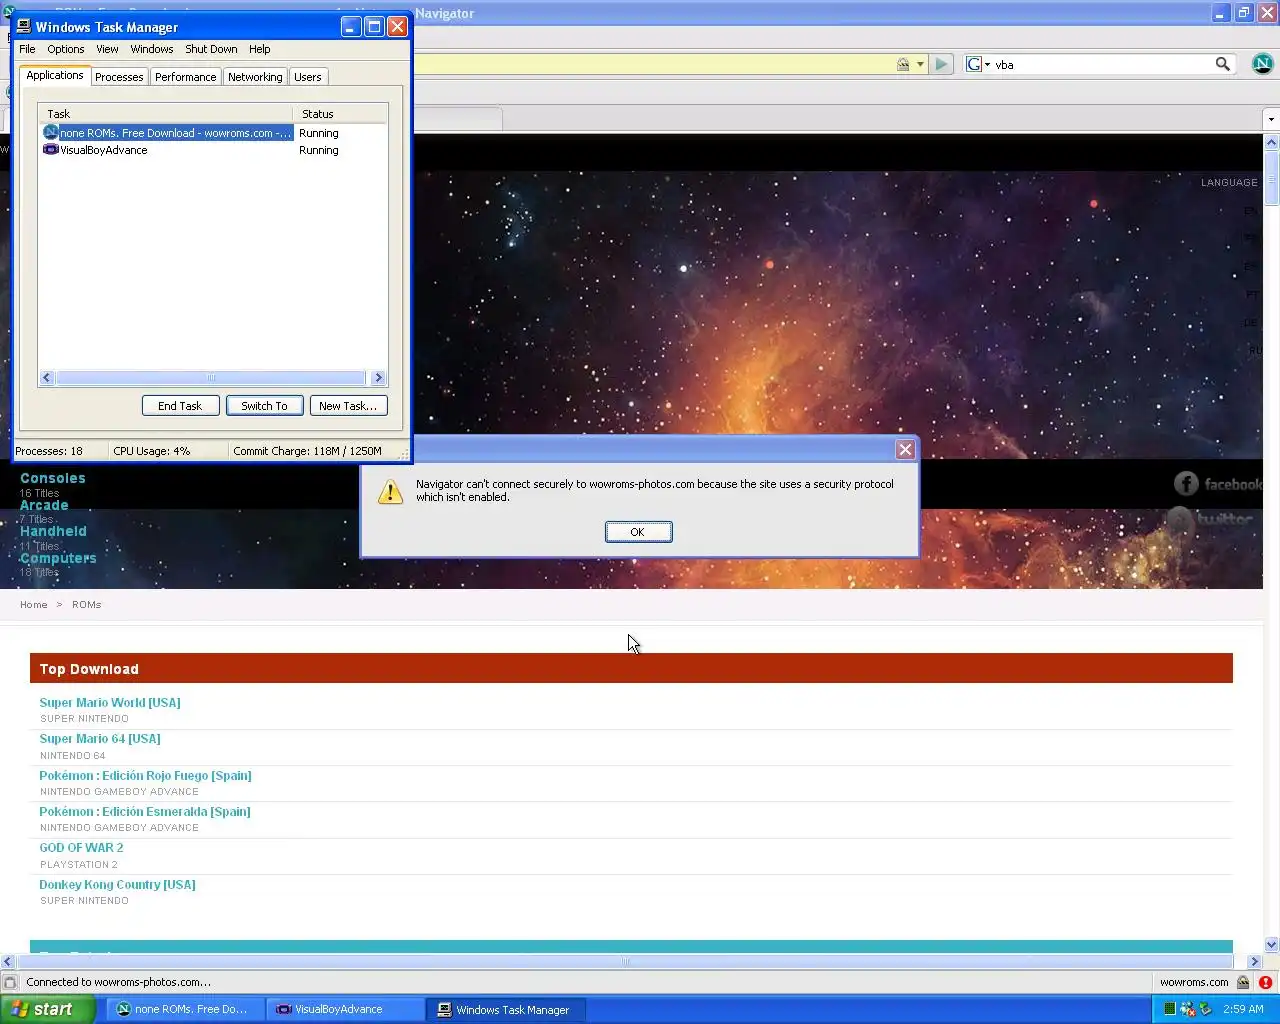Close the security protocol alert dialog
The width and height of the screenshot is (1280, 1024).
pyautogui.click(x=905, y=450)
